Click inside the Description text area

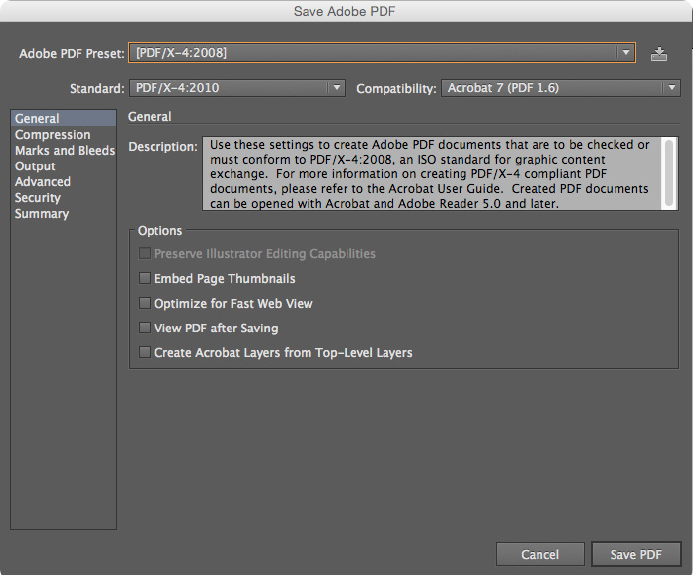pyautogui.click(x=432, y=174)
